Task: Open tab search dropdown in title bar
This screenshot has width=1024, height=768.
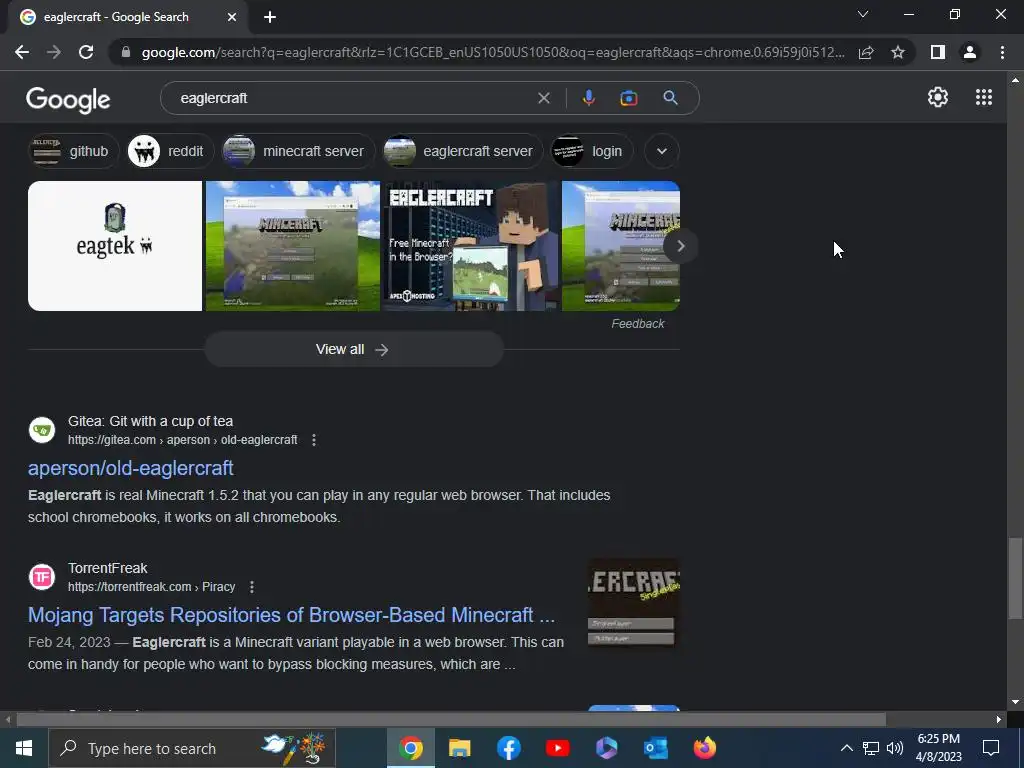Action: [x=863, y=14]
